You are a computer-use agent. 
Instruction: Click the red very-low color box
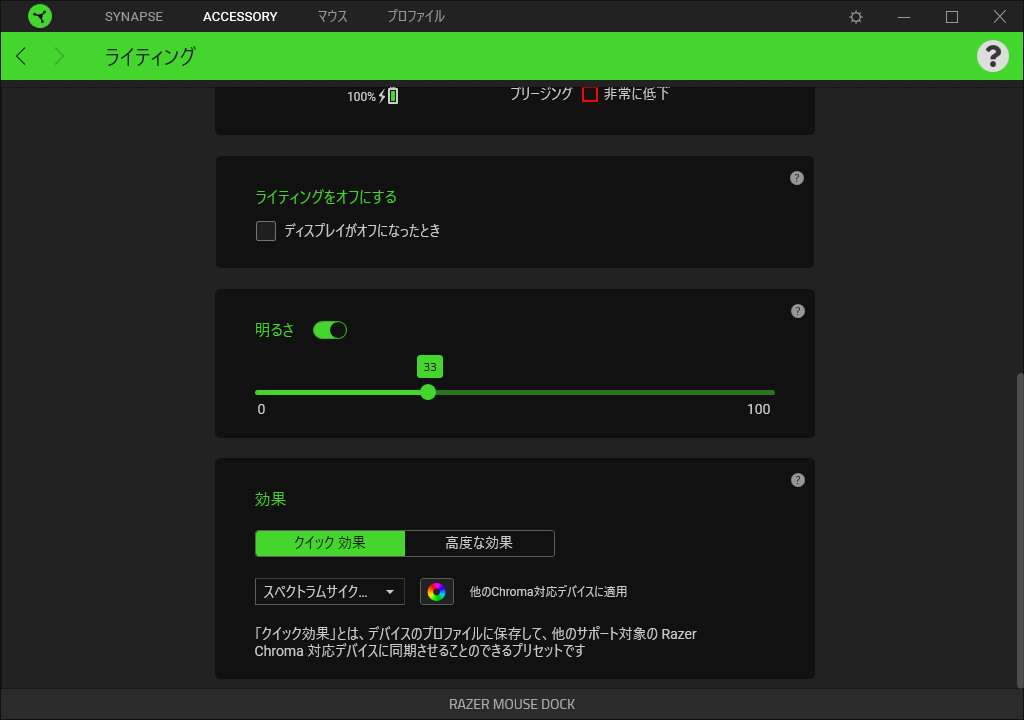tap(590, 94)
